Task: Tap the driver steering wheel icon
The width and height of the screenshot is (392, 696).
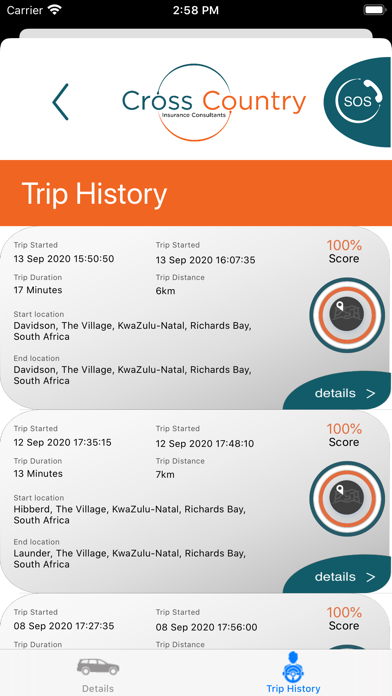Action: pos(293,666)
